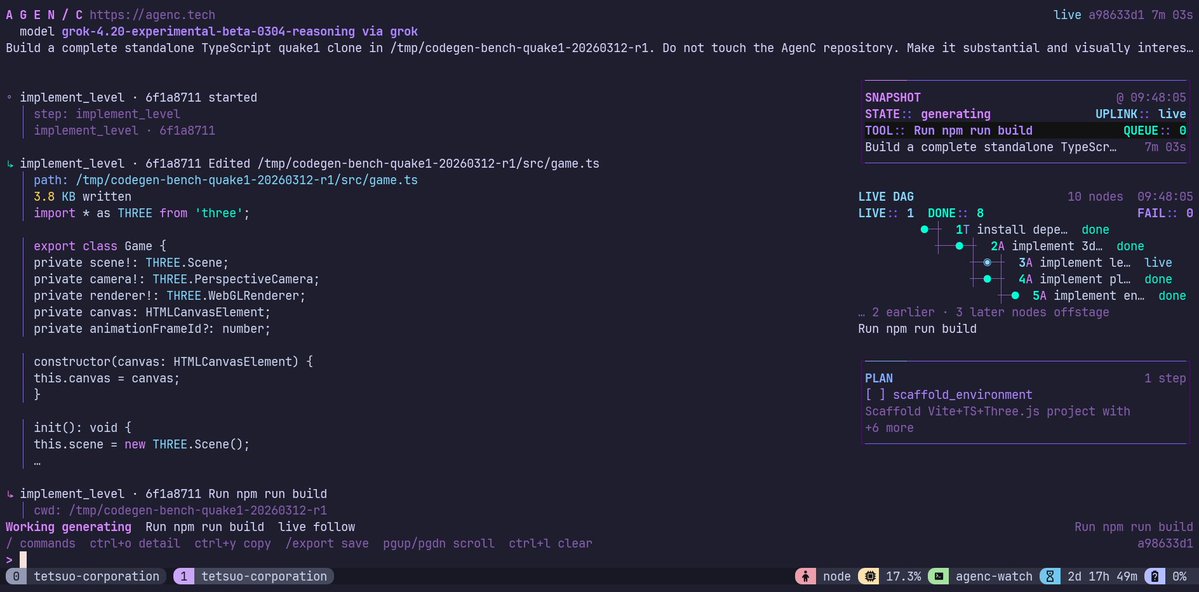
Task: Click the command prompt input line
Action: (x=600, y=560)
